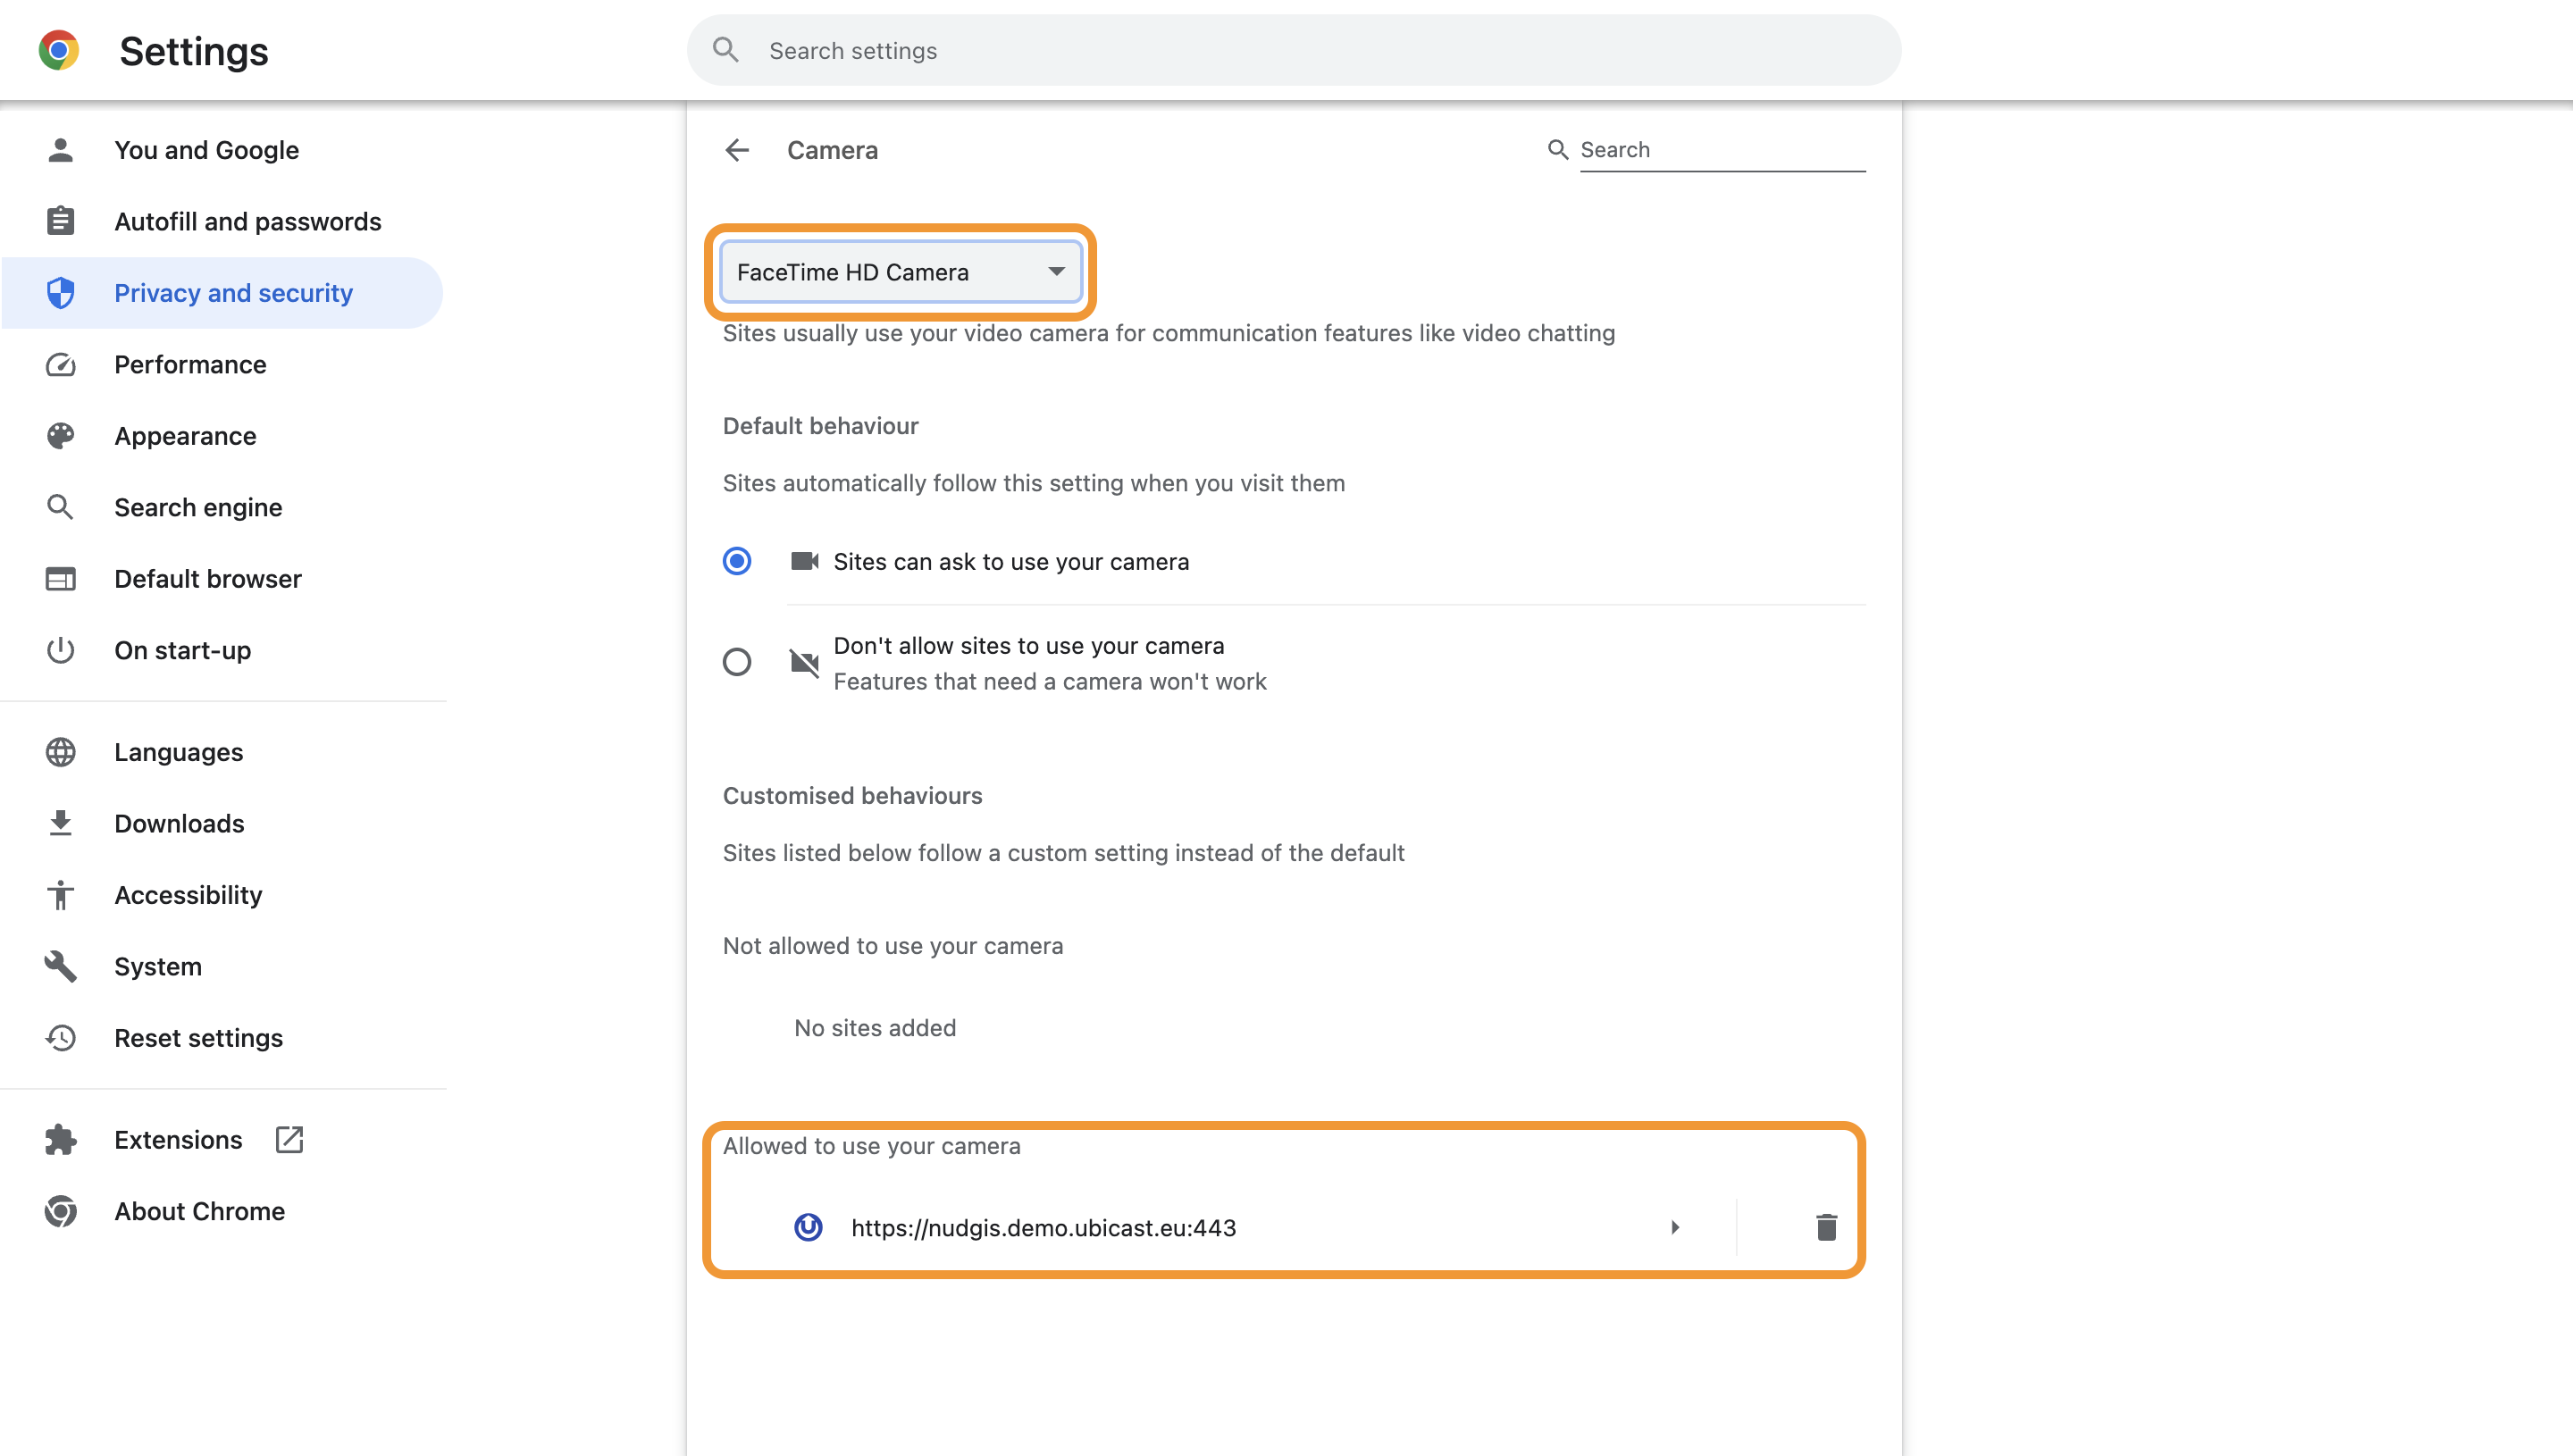This screenshot has width=2573, height=1456.
Task: Open Languages settings section
Action: pyautogui.click(x=222, y=752)
